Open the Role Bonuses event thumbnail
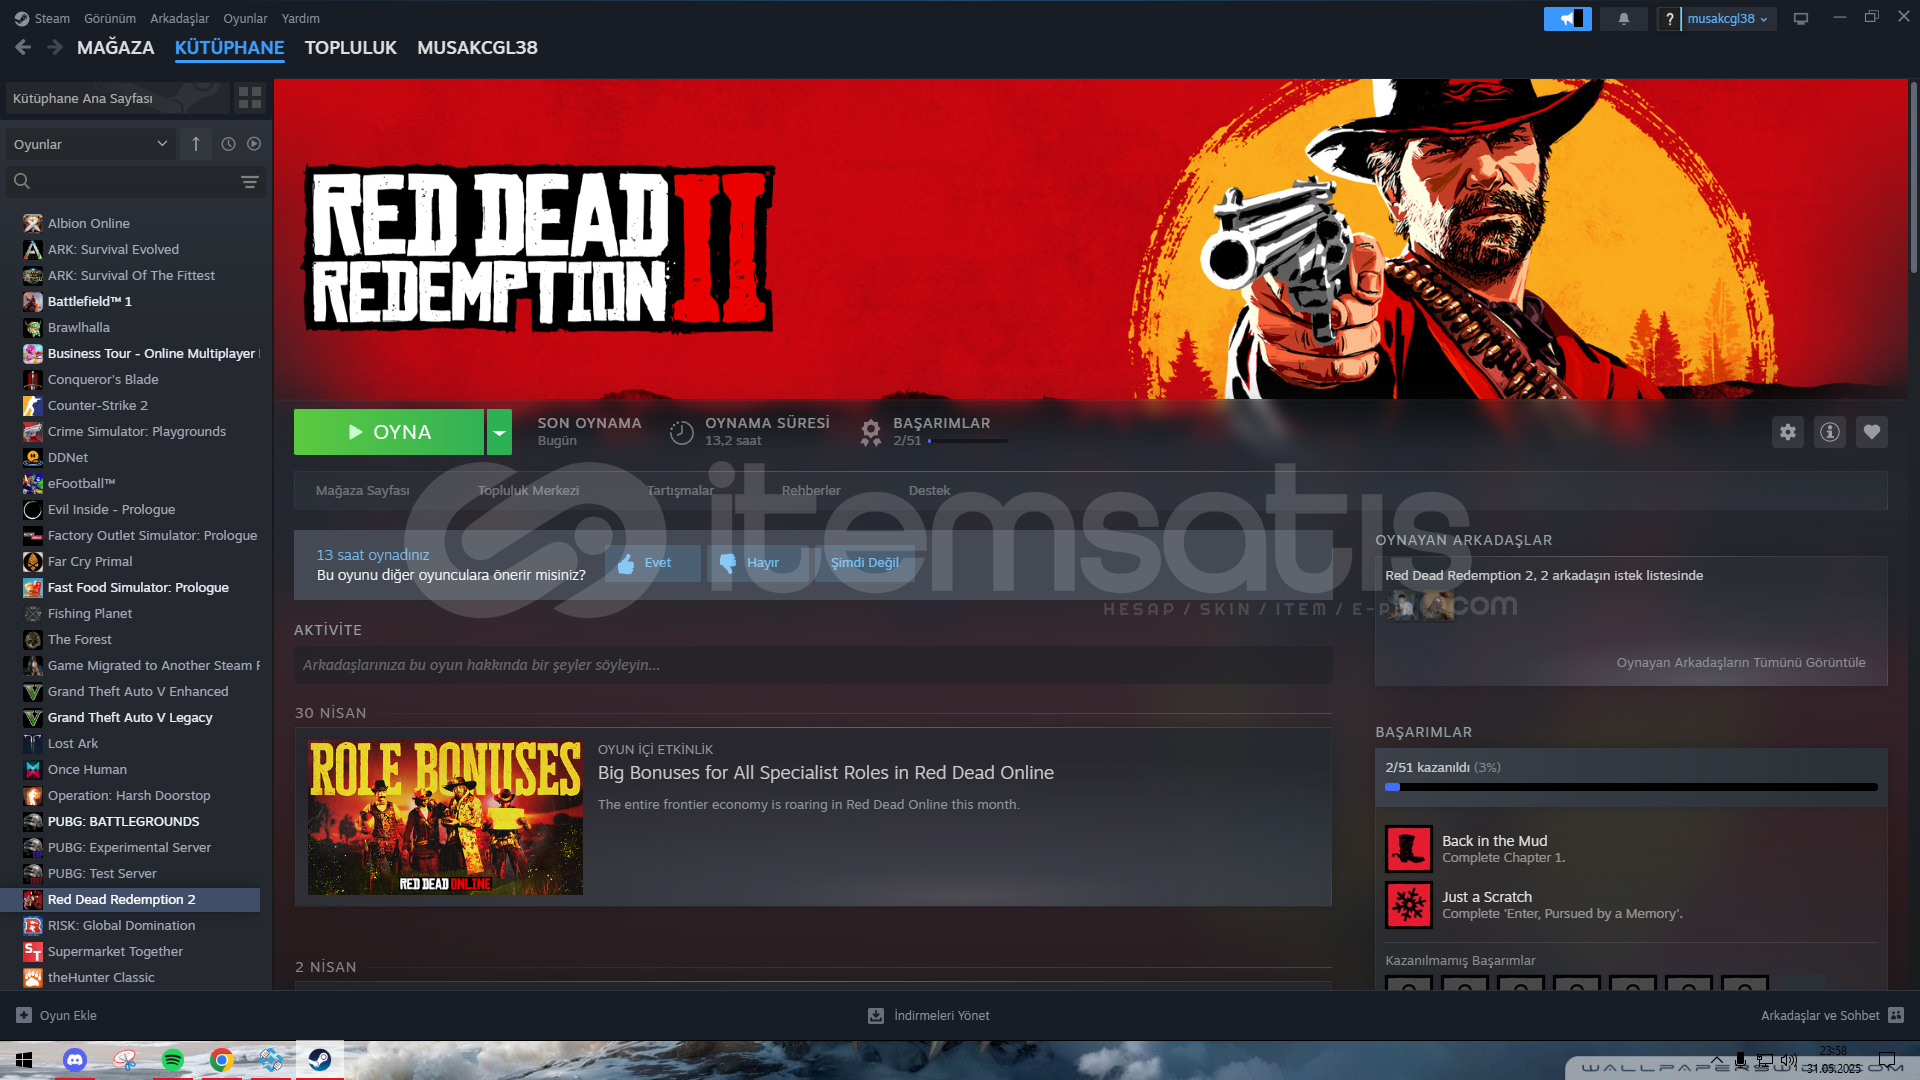The width and height of the screenshot is (1920, 1080). point(445,817)
